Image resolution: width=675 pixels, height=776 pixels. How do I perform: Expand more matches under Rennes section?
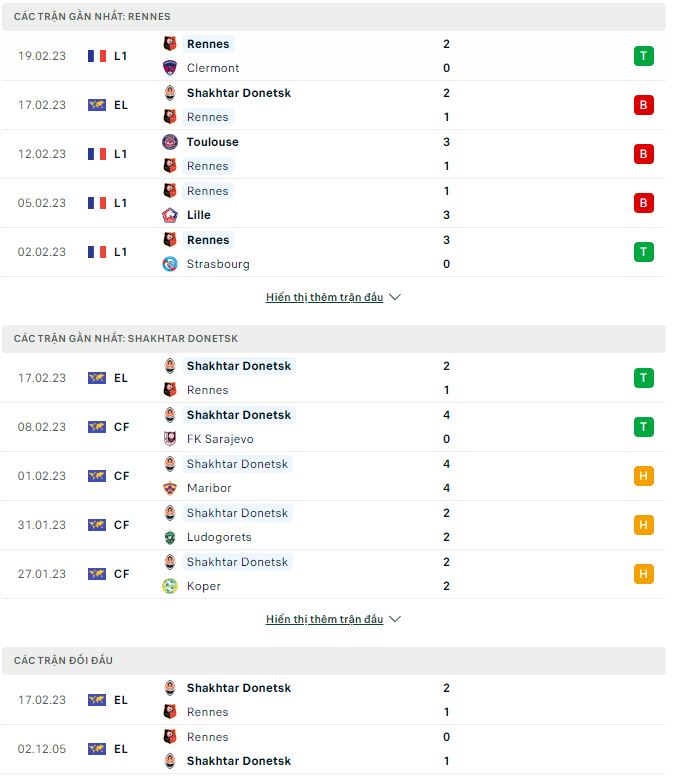(324, 297)
